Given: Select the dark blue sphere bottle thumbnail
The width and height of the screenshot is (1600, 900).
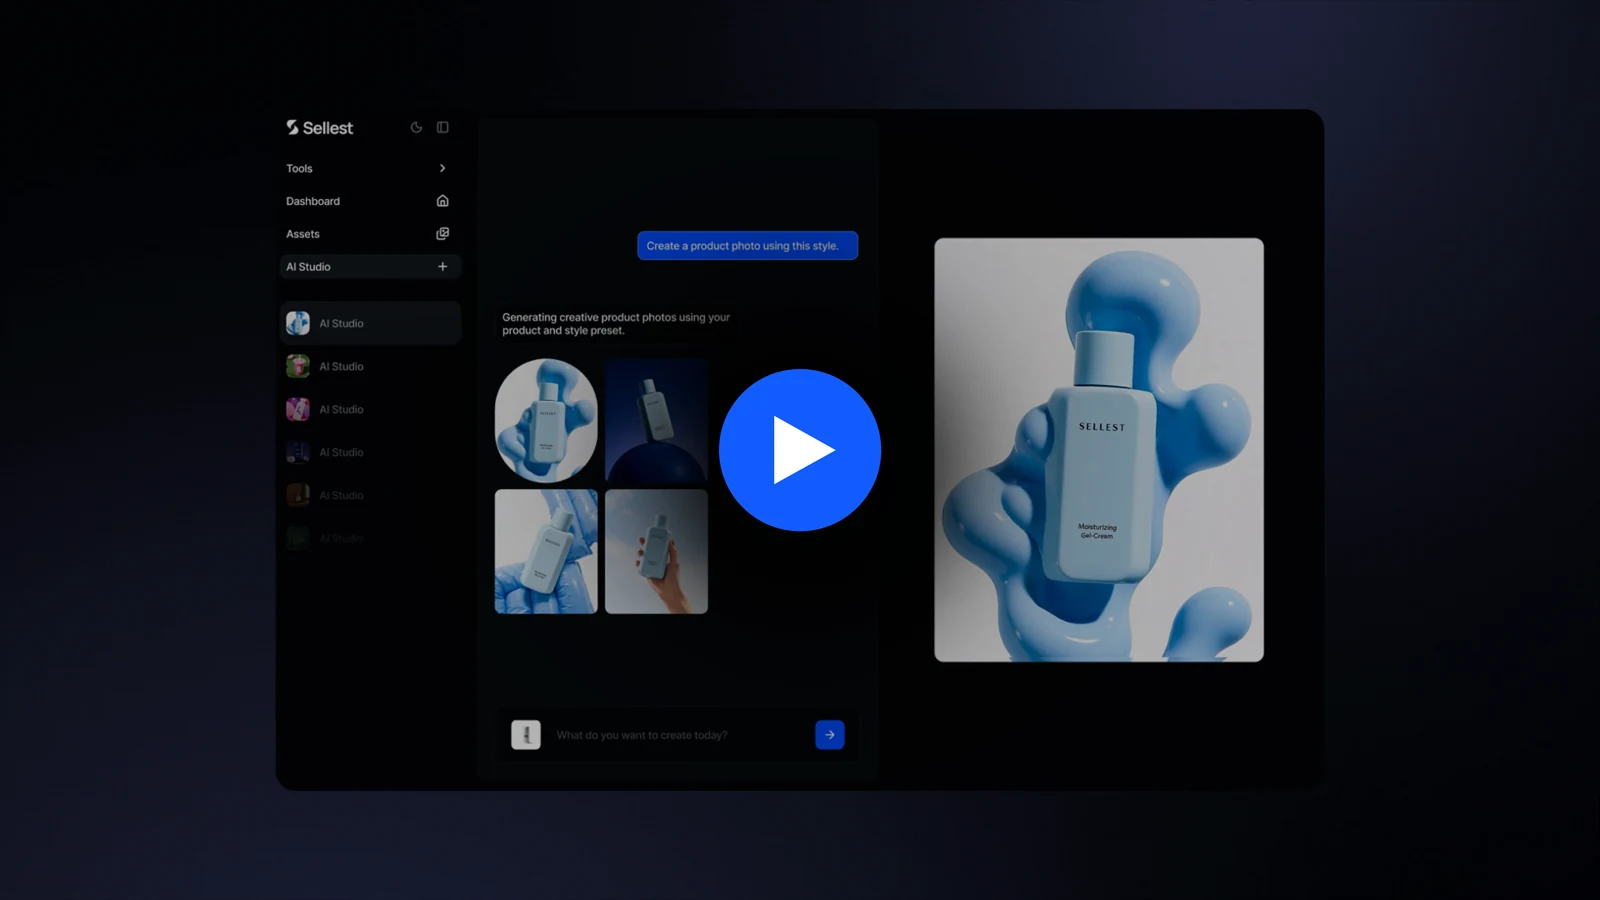Looking at the screenshot, I should pos(656,421).
